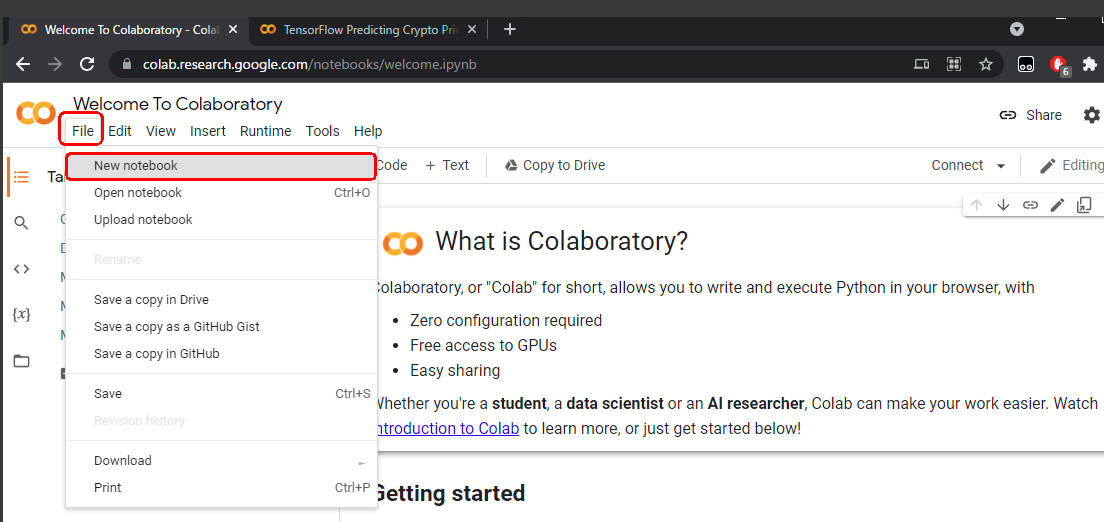Click the red extension icon with badge 6
The width and height of the screenshot is (1104, 522).
1060,65
